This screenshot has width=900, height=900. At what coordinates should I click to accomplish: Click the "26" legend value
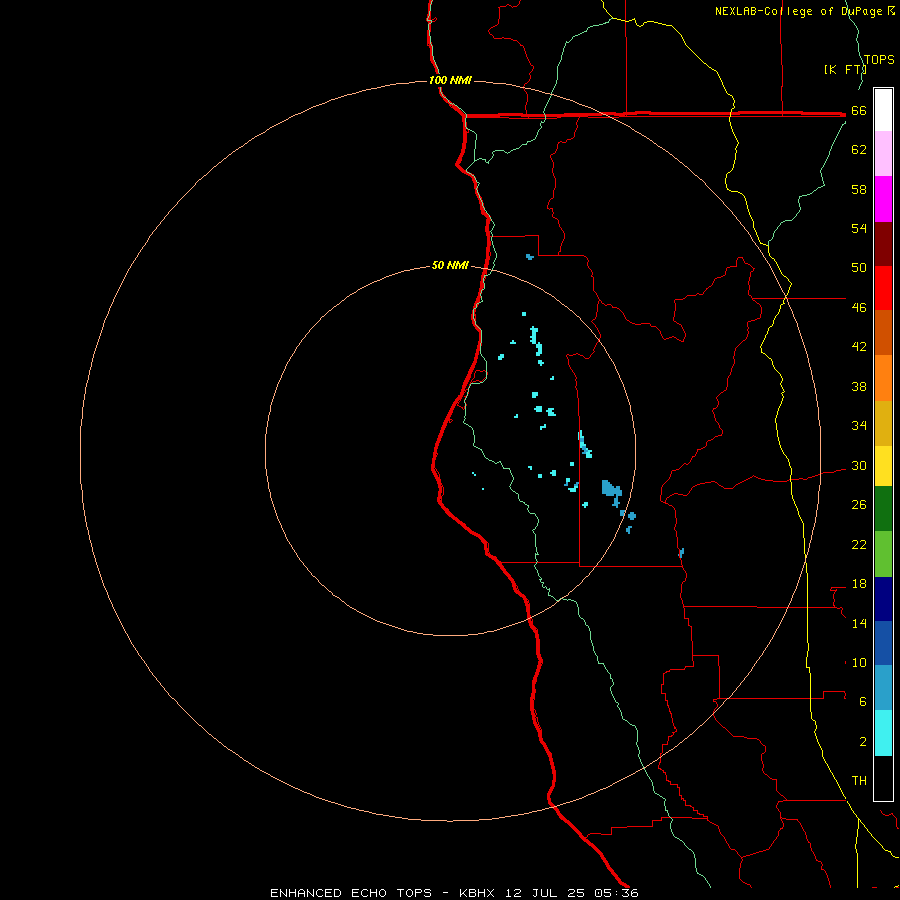point(859,505)
